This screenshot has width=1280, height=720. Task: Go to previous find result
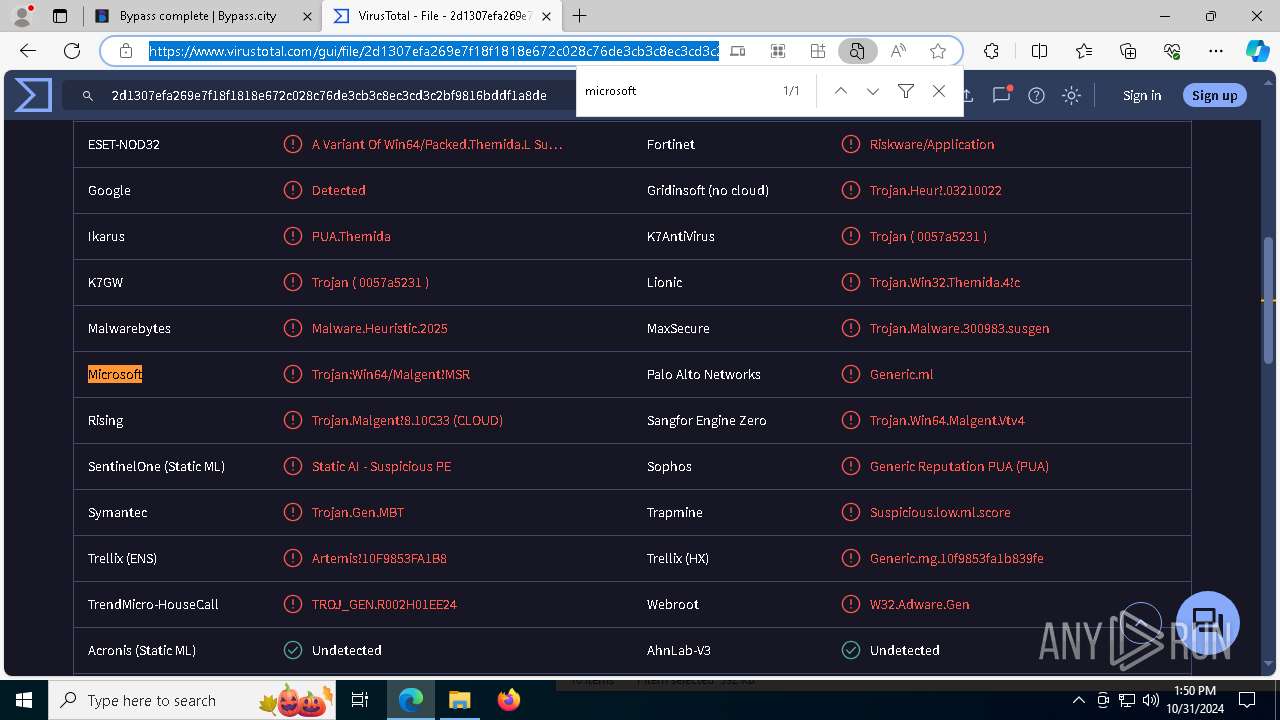[x=841, y=91]
